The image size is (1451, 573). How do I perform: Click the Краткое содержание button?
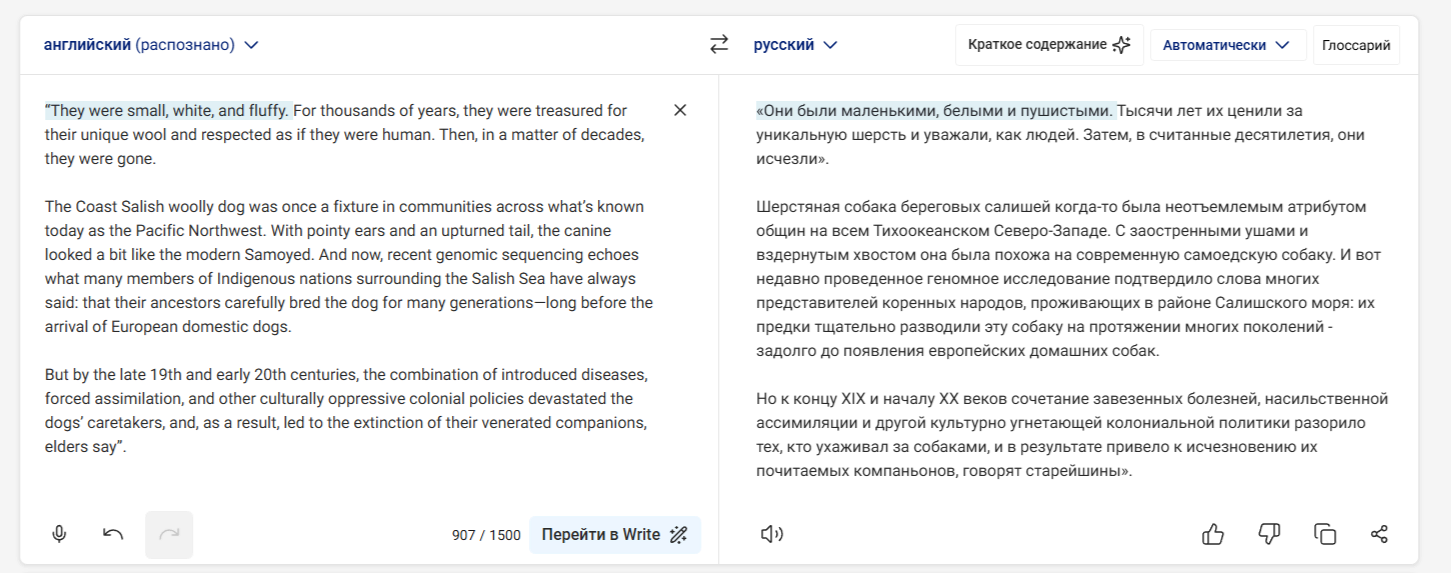click(x=1049, y=45)
